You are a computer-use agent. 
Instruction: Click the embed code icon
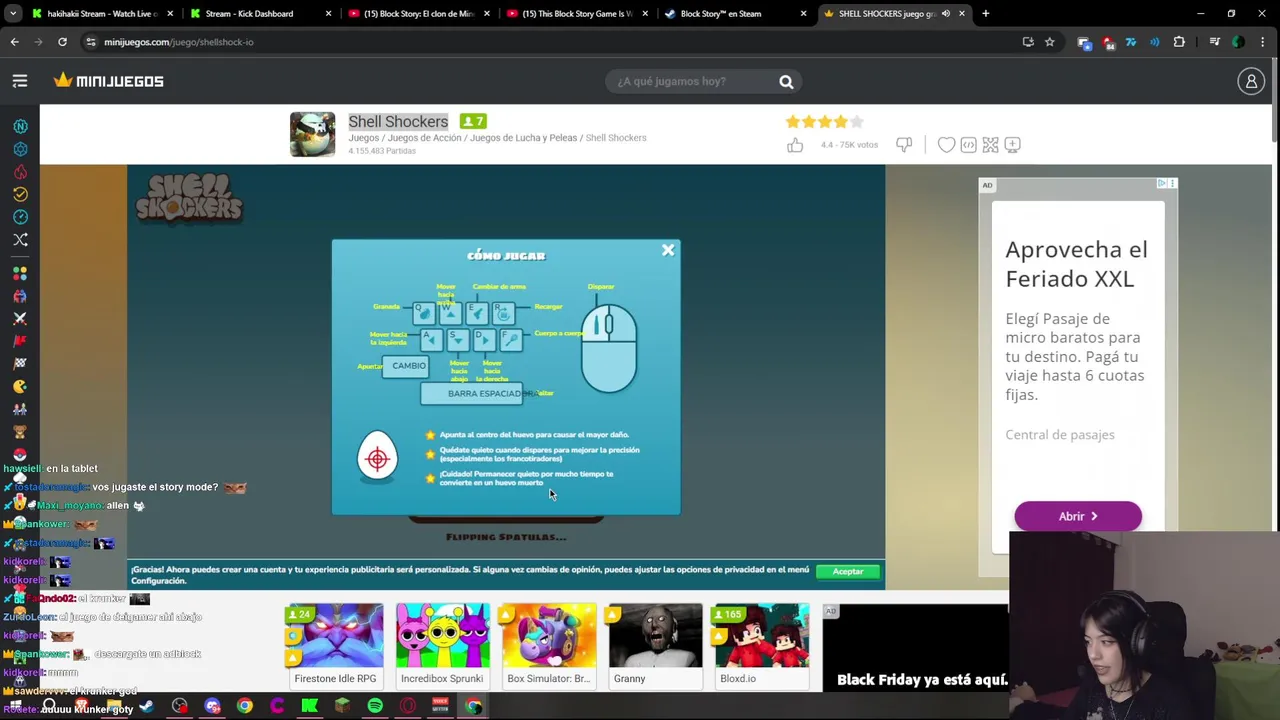click(x=968, y=145)
